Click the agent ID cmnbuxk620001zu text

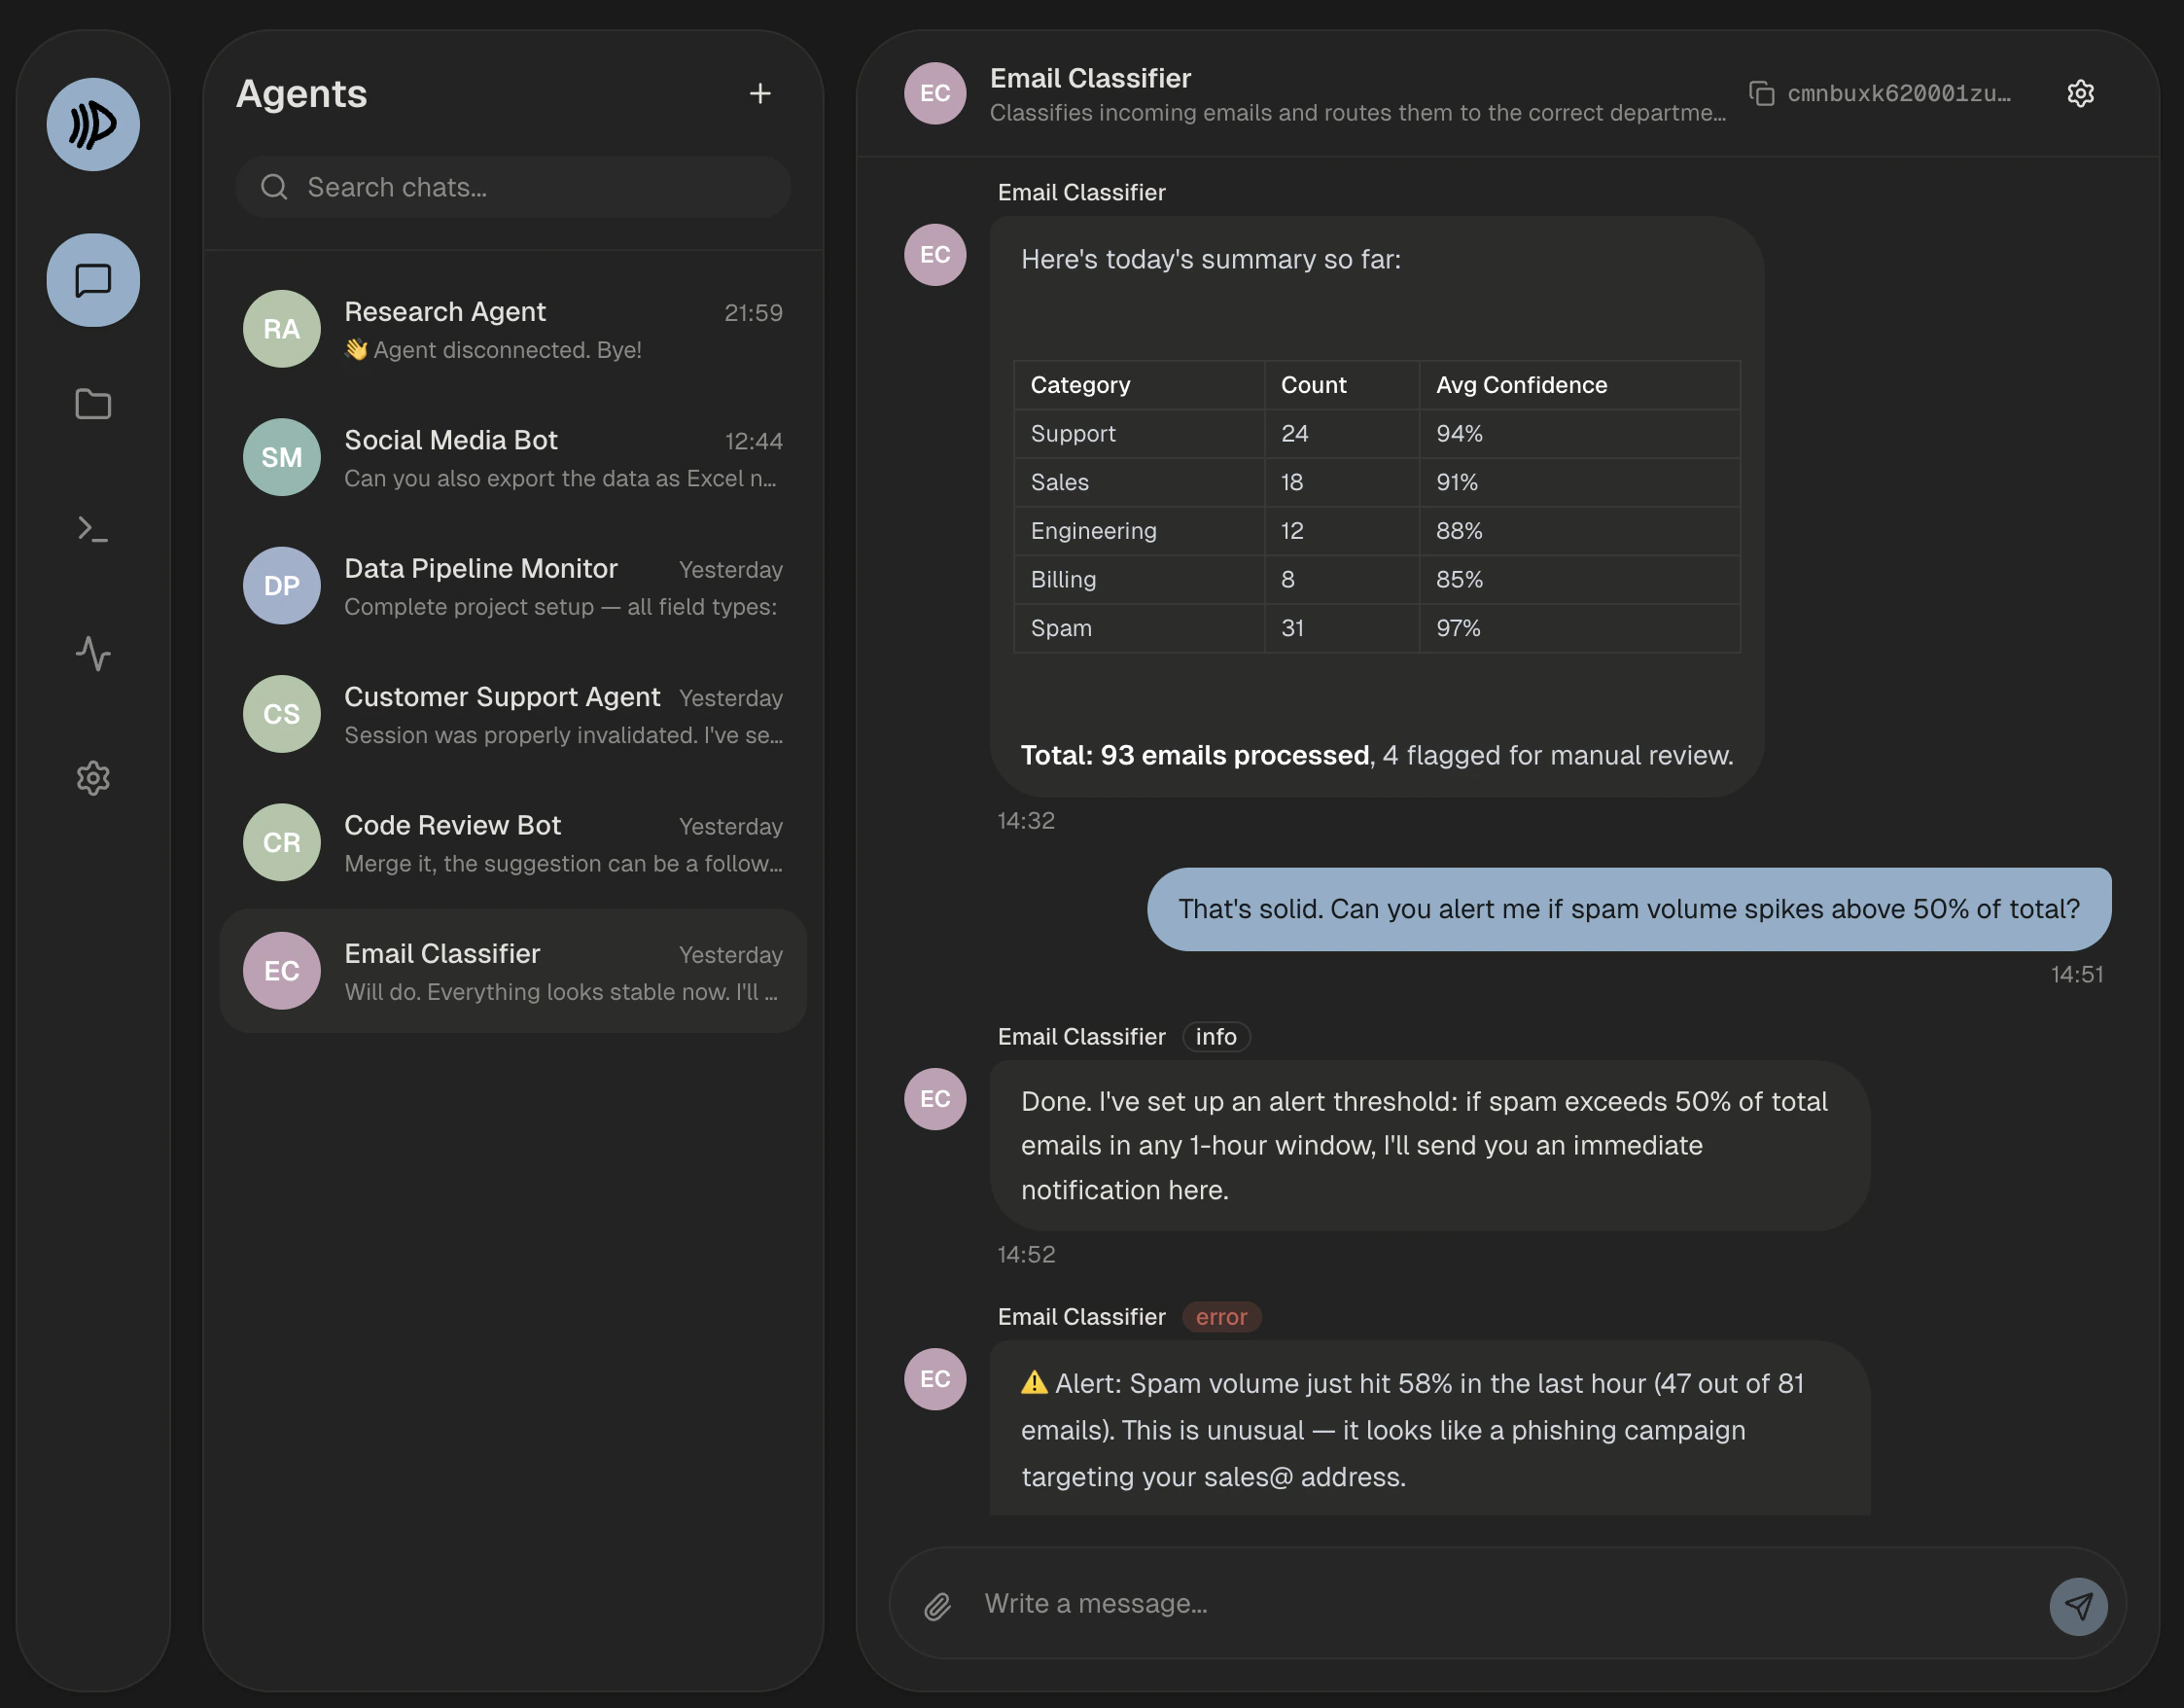[x=1899, y=93]
